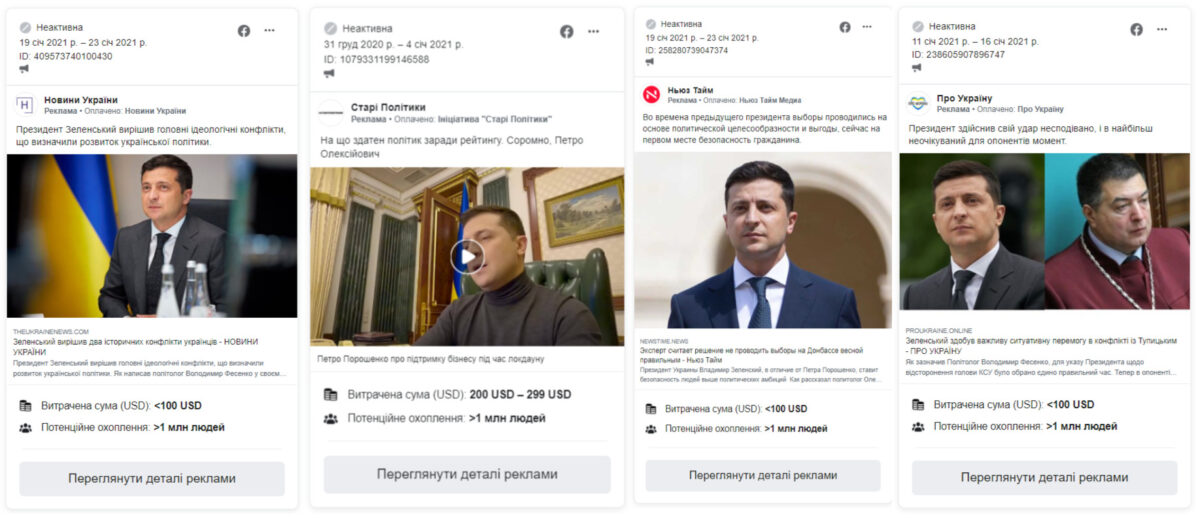Image resolution: width=1200 pixels, height=518 pixels.
Task: Click the Про Україну page avatar
Action: (917, 103)
